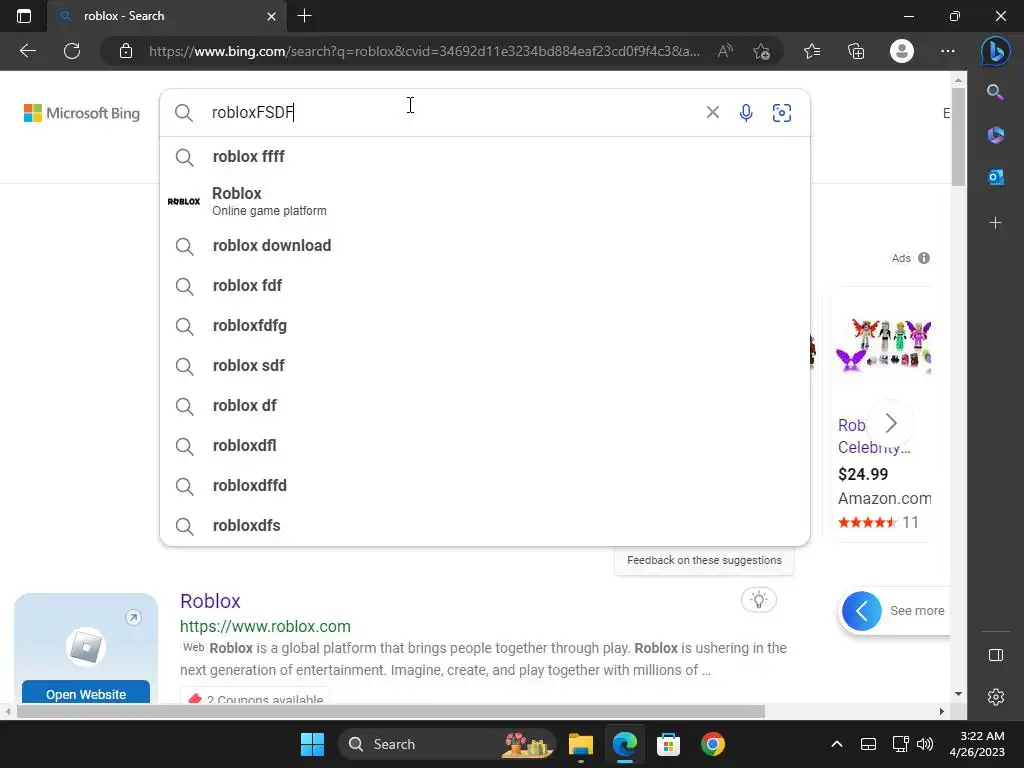Click the Roblox toy product thumbnail
Image resolution: width=1024 pixels, height=768 pixels.
click(883, 346)
